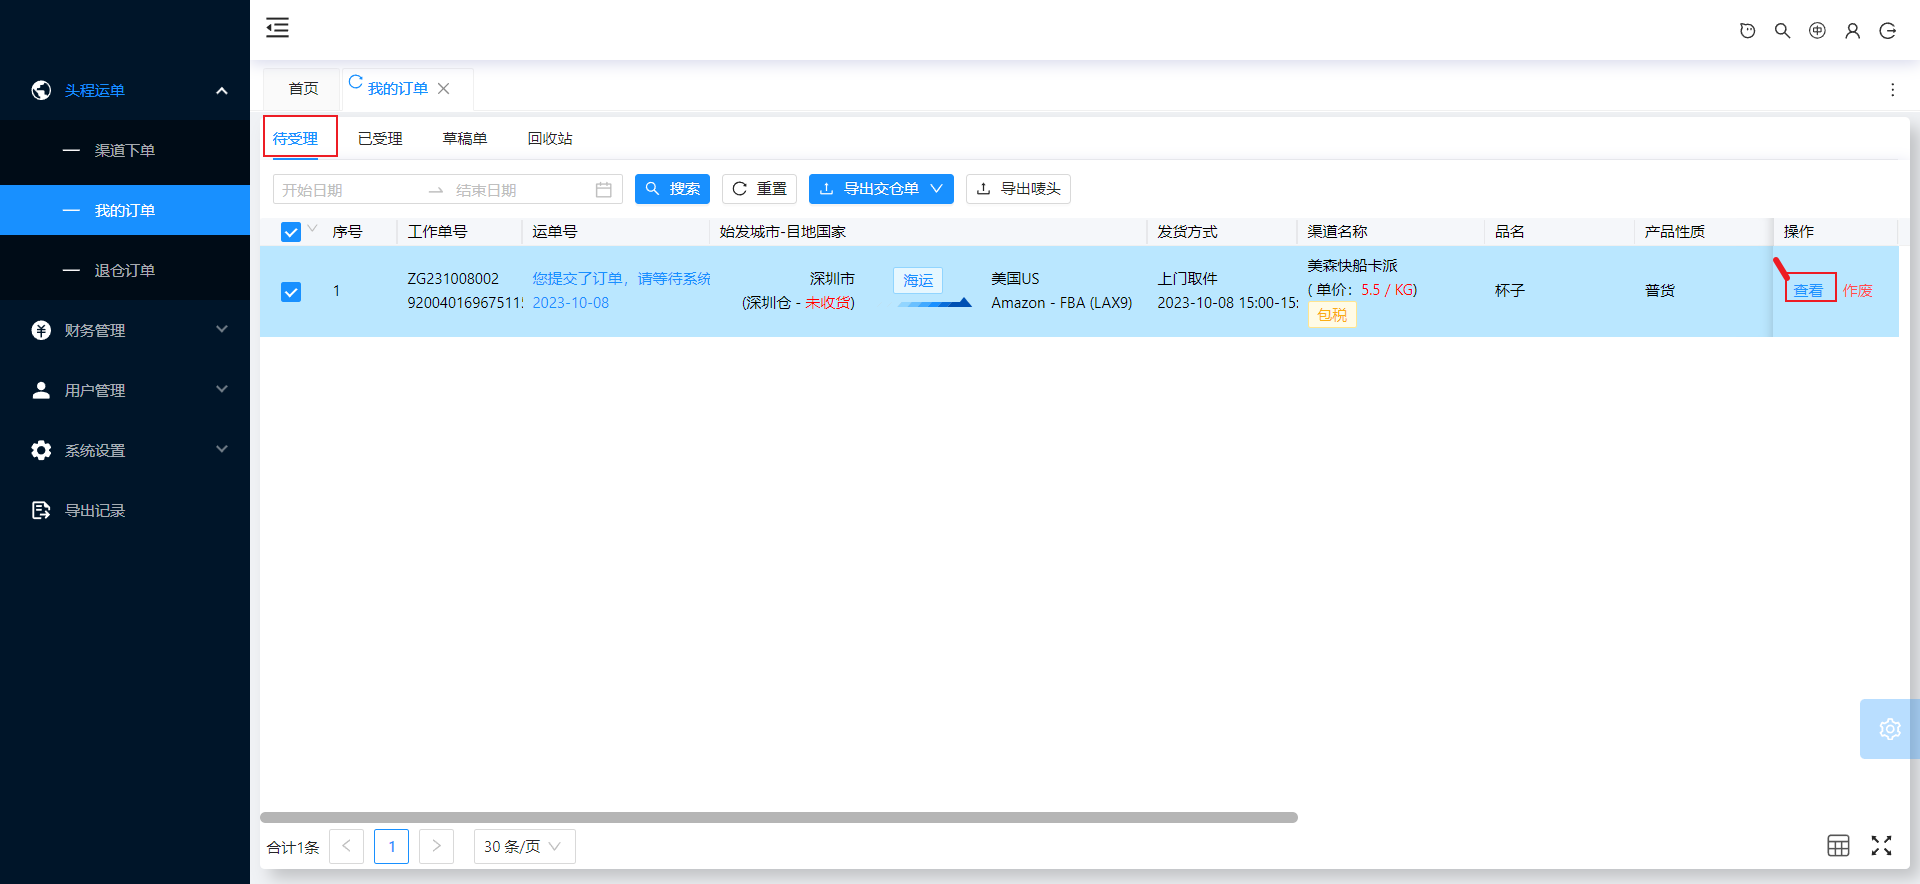Click the refresh icon in the top bar
The width and height of the screenshot is (1920, 884).
(1747, 31)
